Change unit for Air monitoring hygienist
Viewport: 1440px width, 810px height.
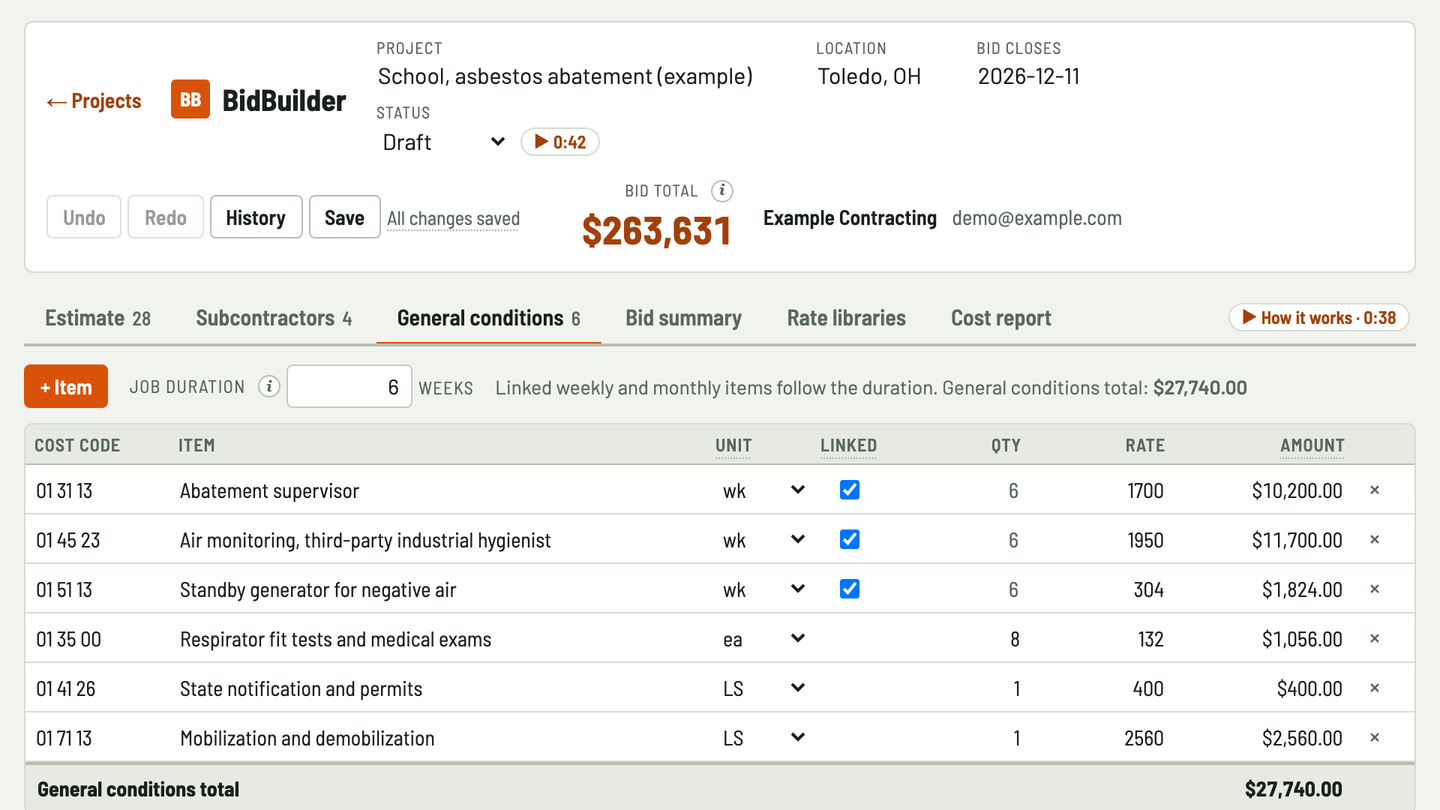(763, 540)
